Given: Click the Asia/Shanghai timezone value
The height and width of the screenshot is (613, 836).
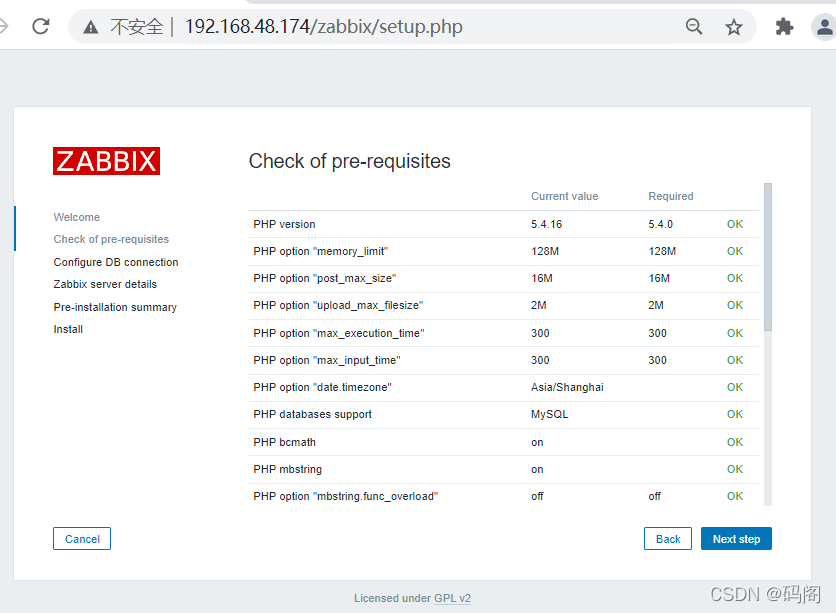Looking at the screenshot, I should click(x=567, y=387).
